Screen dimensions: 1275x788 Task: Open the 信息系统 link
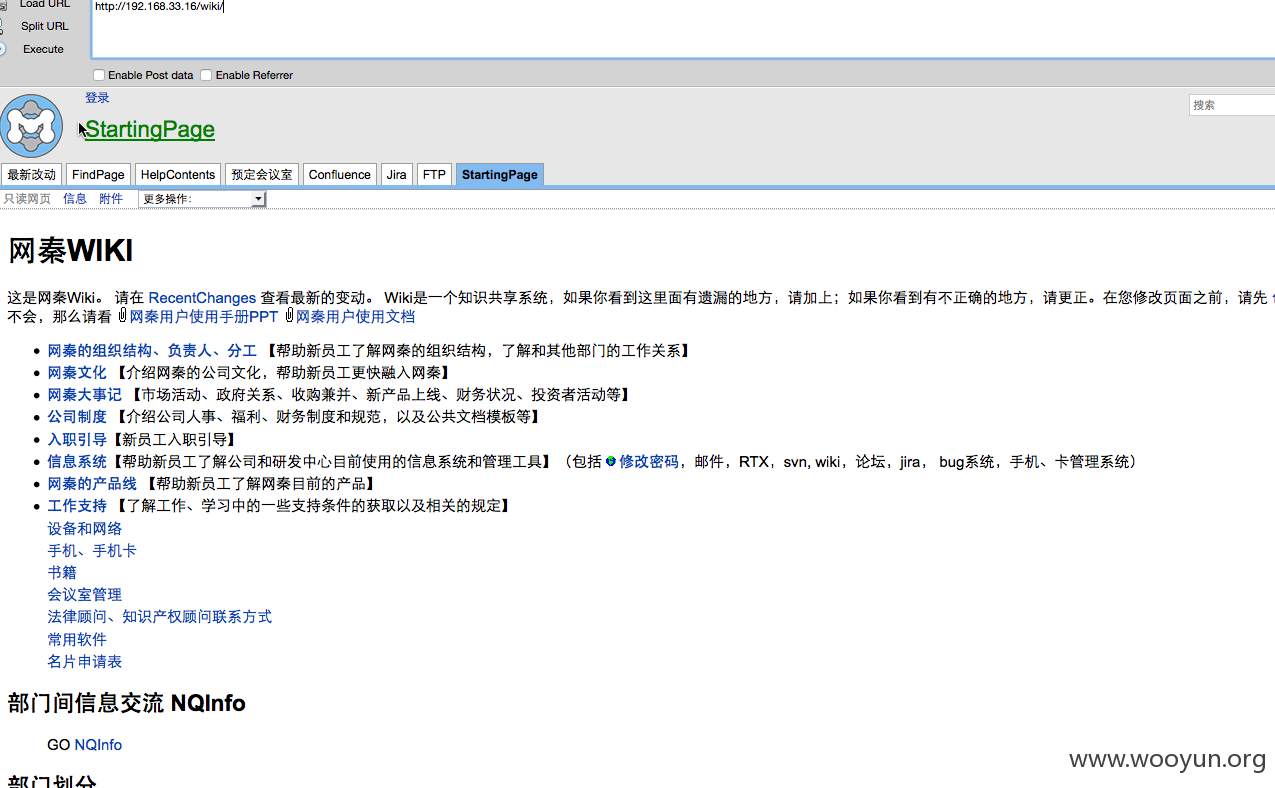[77, 461]
